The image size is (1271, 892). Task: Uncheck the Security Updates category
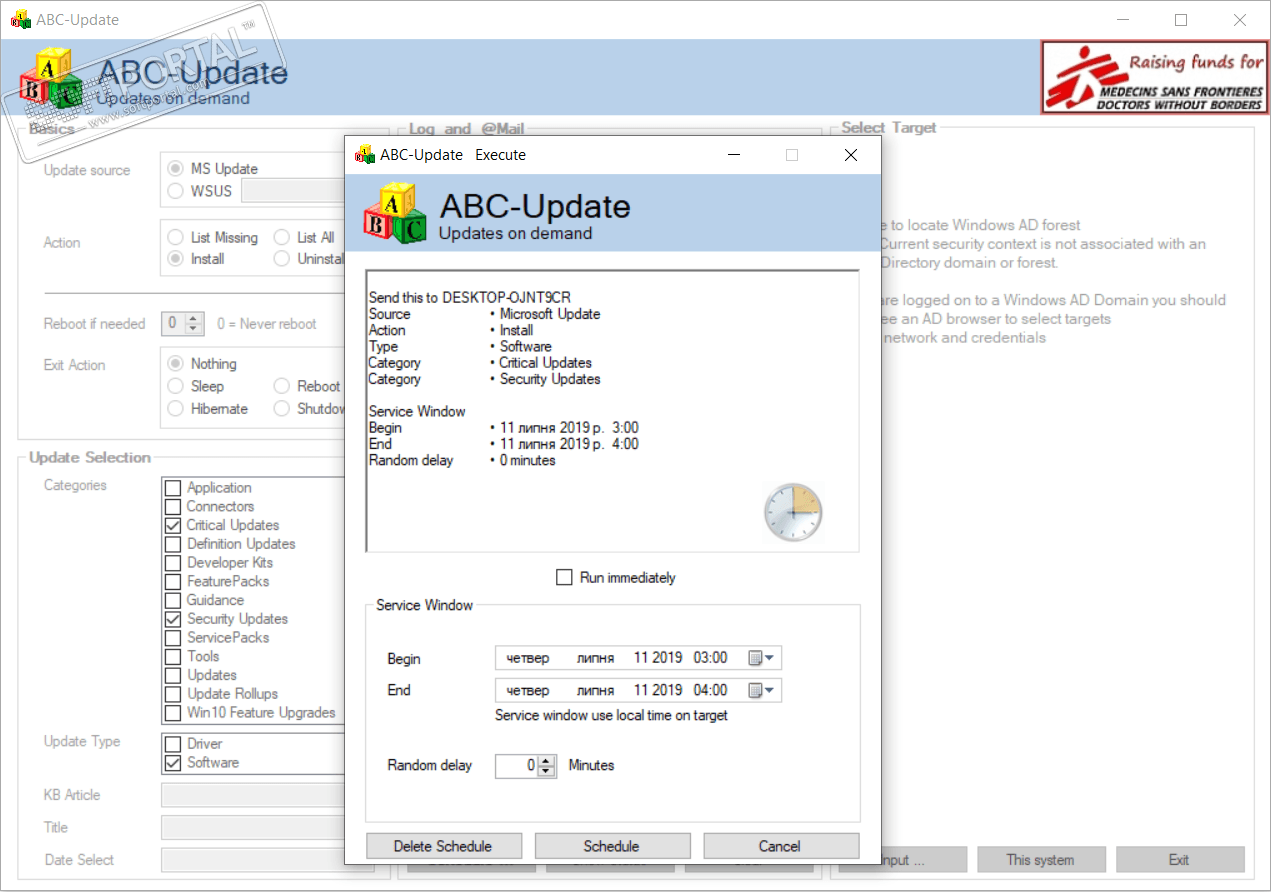173,619
